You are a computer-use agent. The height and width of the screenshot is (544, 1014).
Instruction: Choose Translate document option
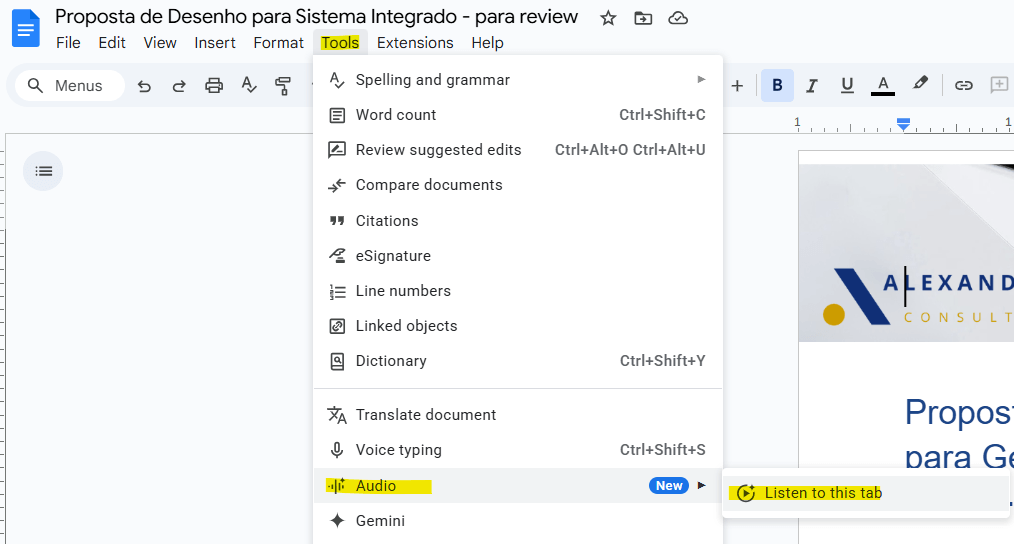tap(426, 415)
